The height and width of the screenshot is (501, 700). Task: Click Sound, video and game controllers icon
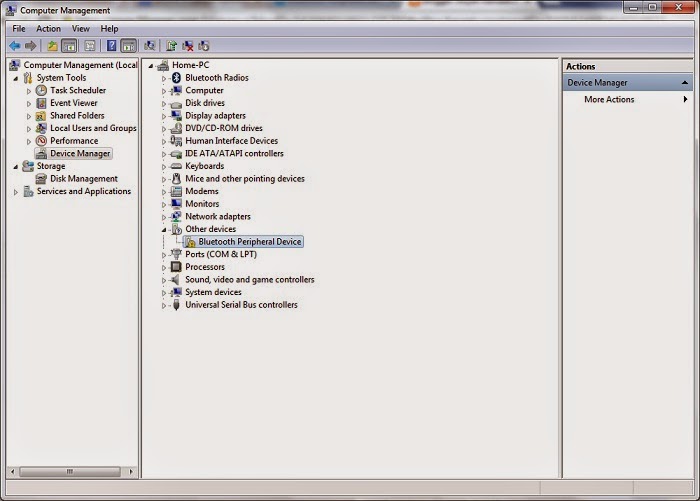click(176, 280)
